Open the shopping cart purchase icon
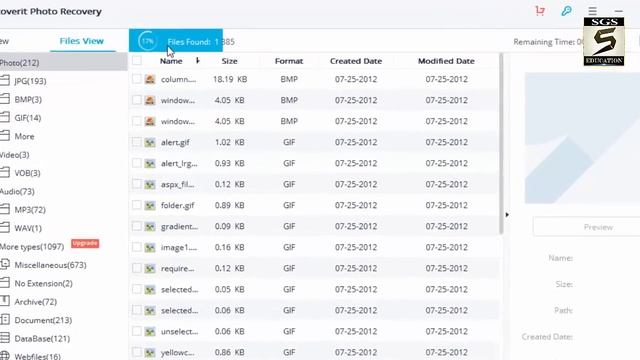640x360 pixels. tap(540, 11)
